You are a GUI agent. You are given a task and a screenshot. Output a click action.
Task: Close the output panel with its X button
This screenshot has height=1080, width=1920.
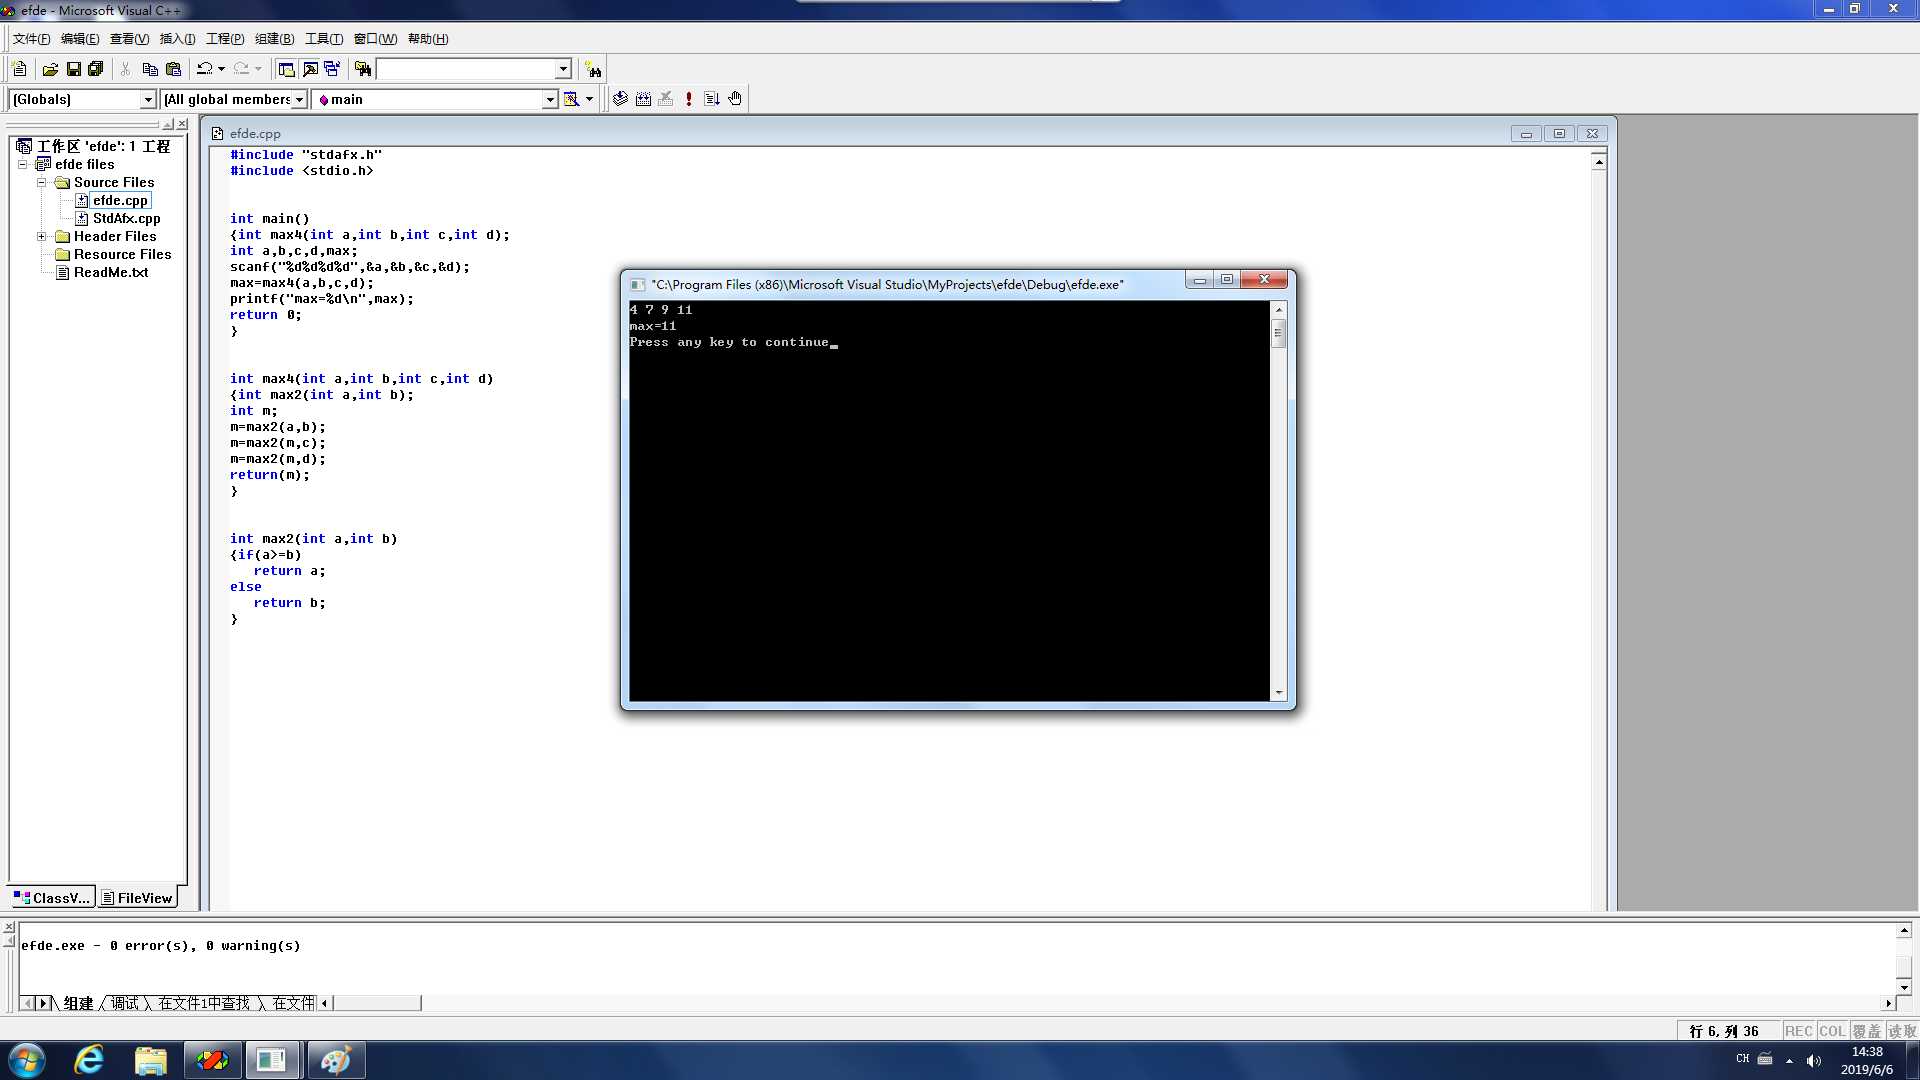click(9, 927)
